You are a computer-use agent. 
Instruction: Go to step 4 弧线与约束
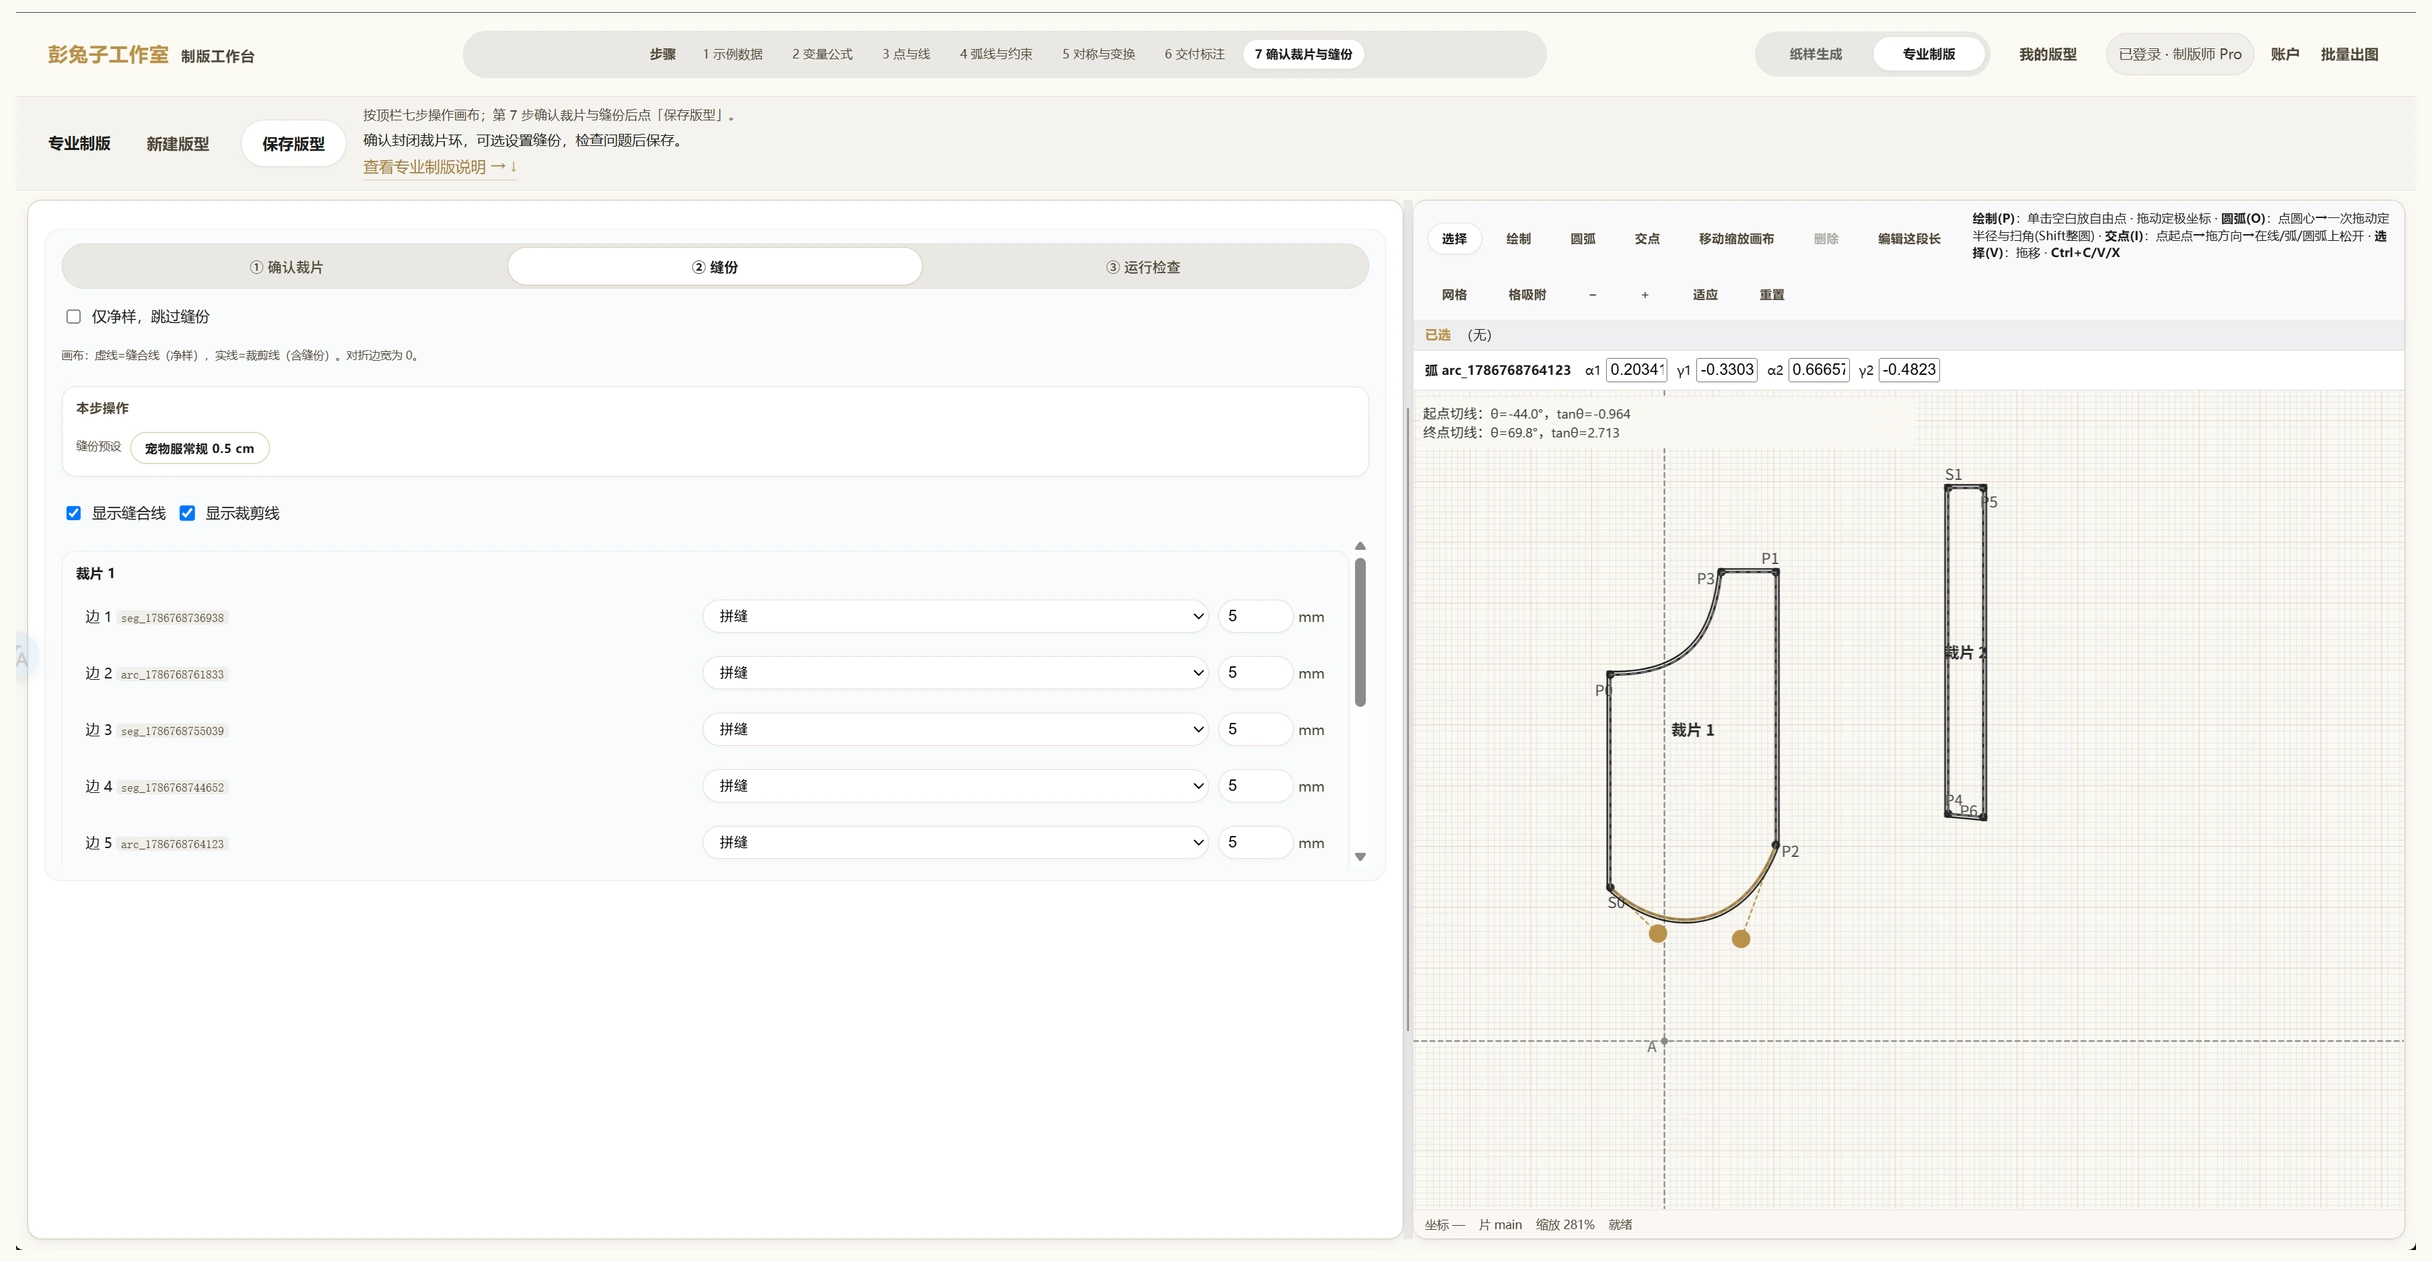pos(996,54)
